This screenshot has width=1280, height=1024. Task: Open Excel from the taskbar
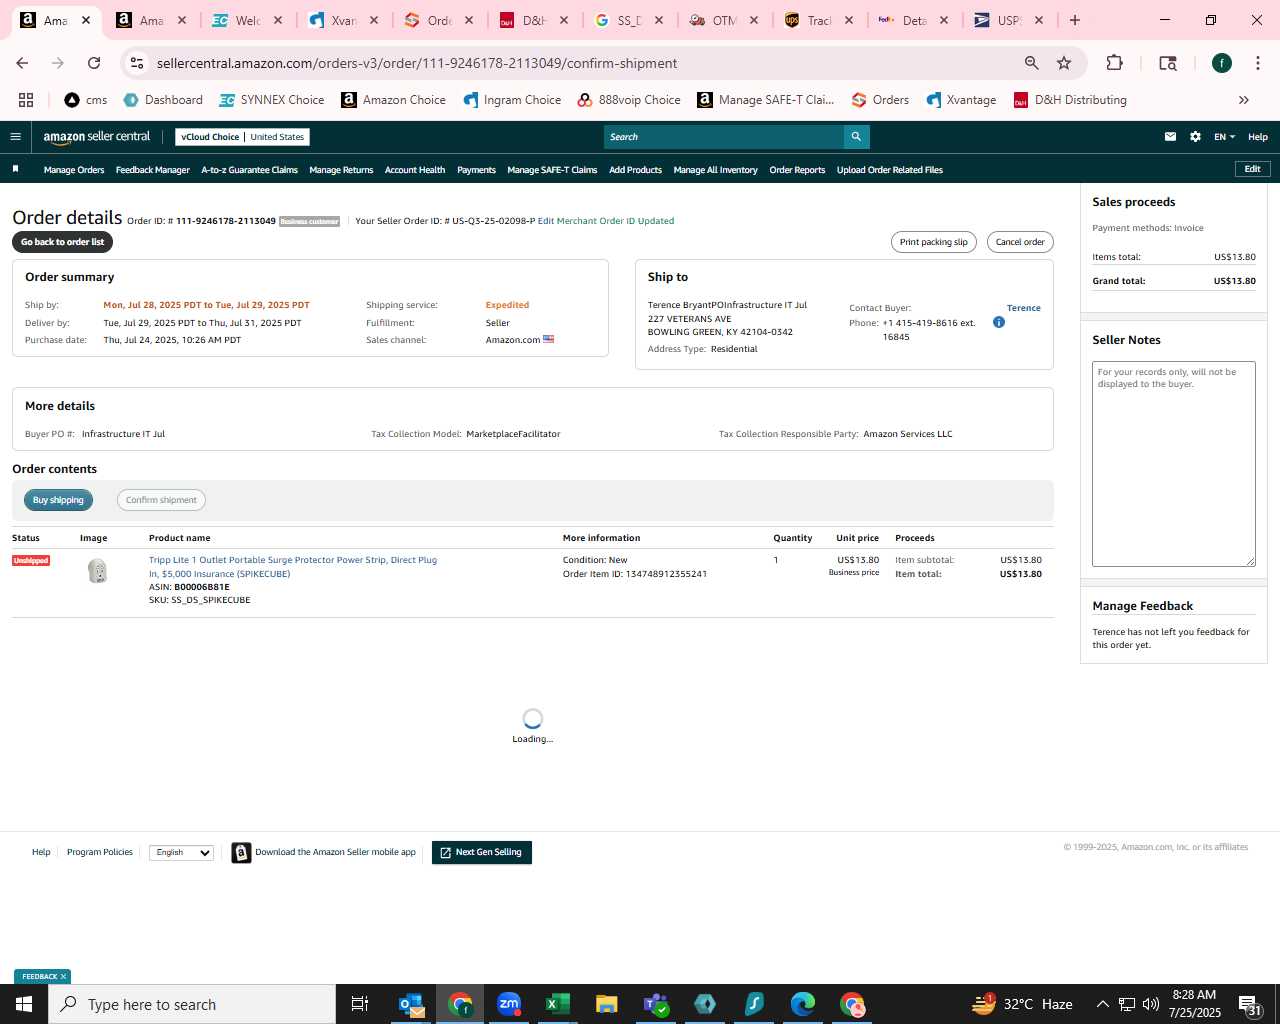coord(557,1004)
